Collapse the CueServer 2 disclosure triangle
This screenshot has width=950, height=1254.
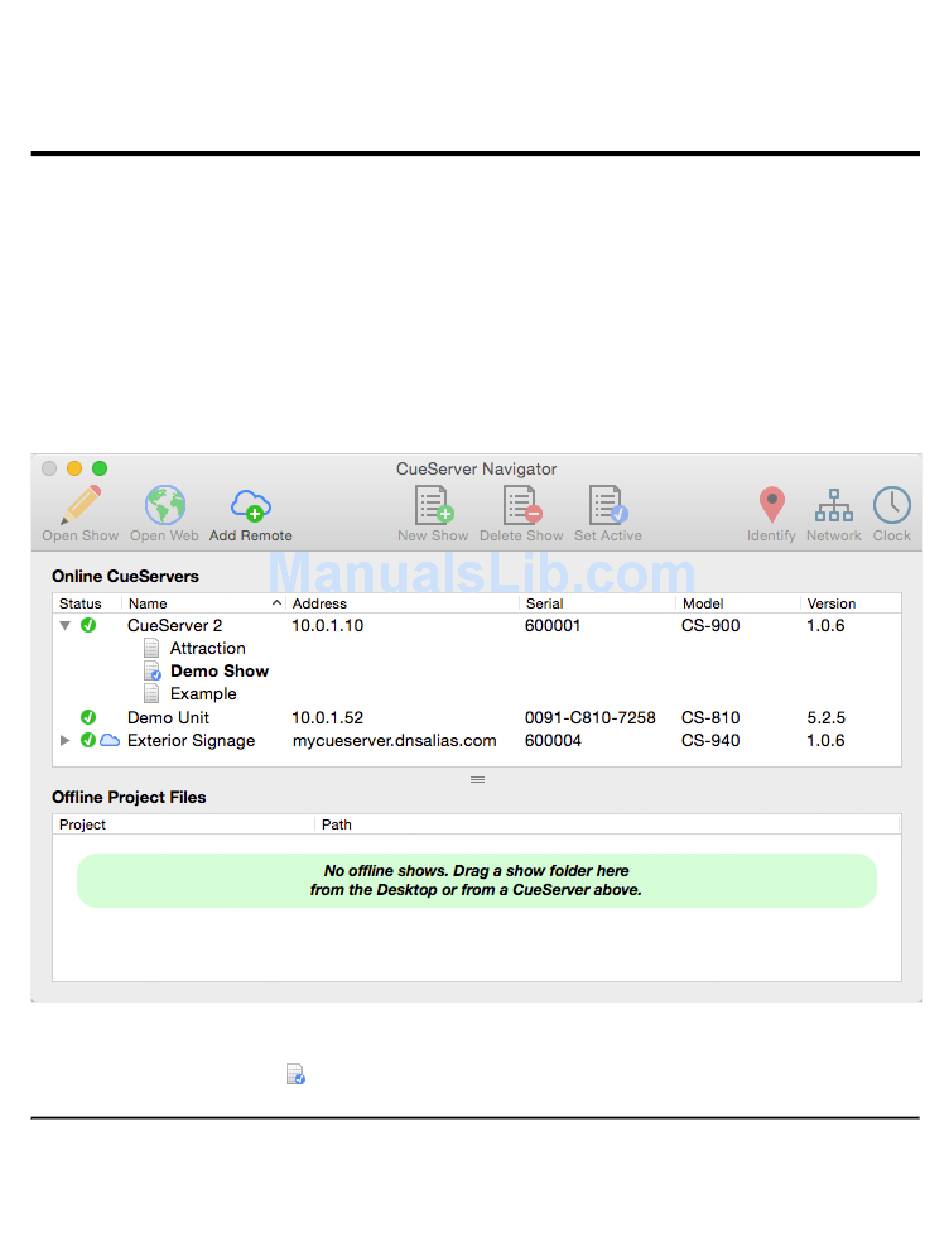(x=65, y=626)
